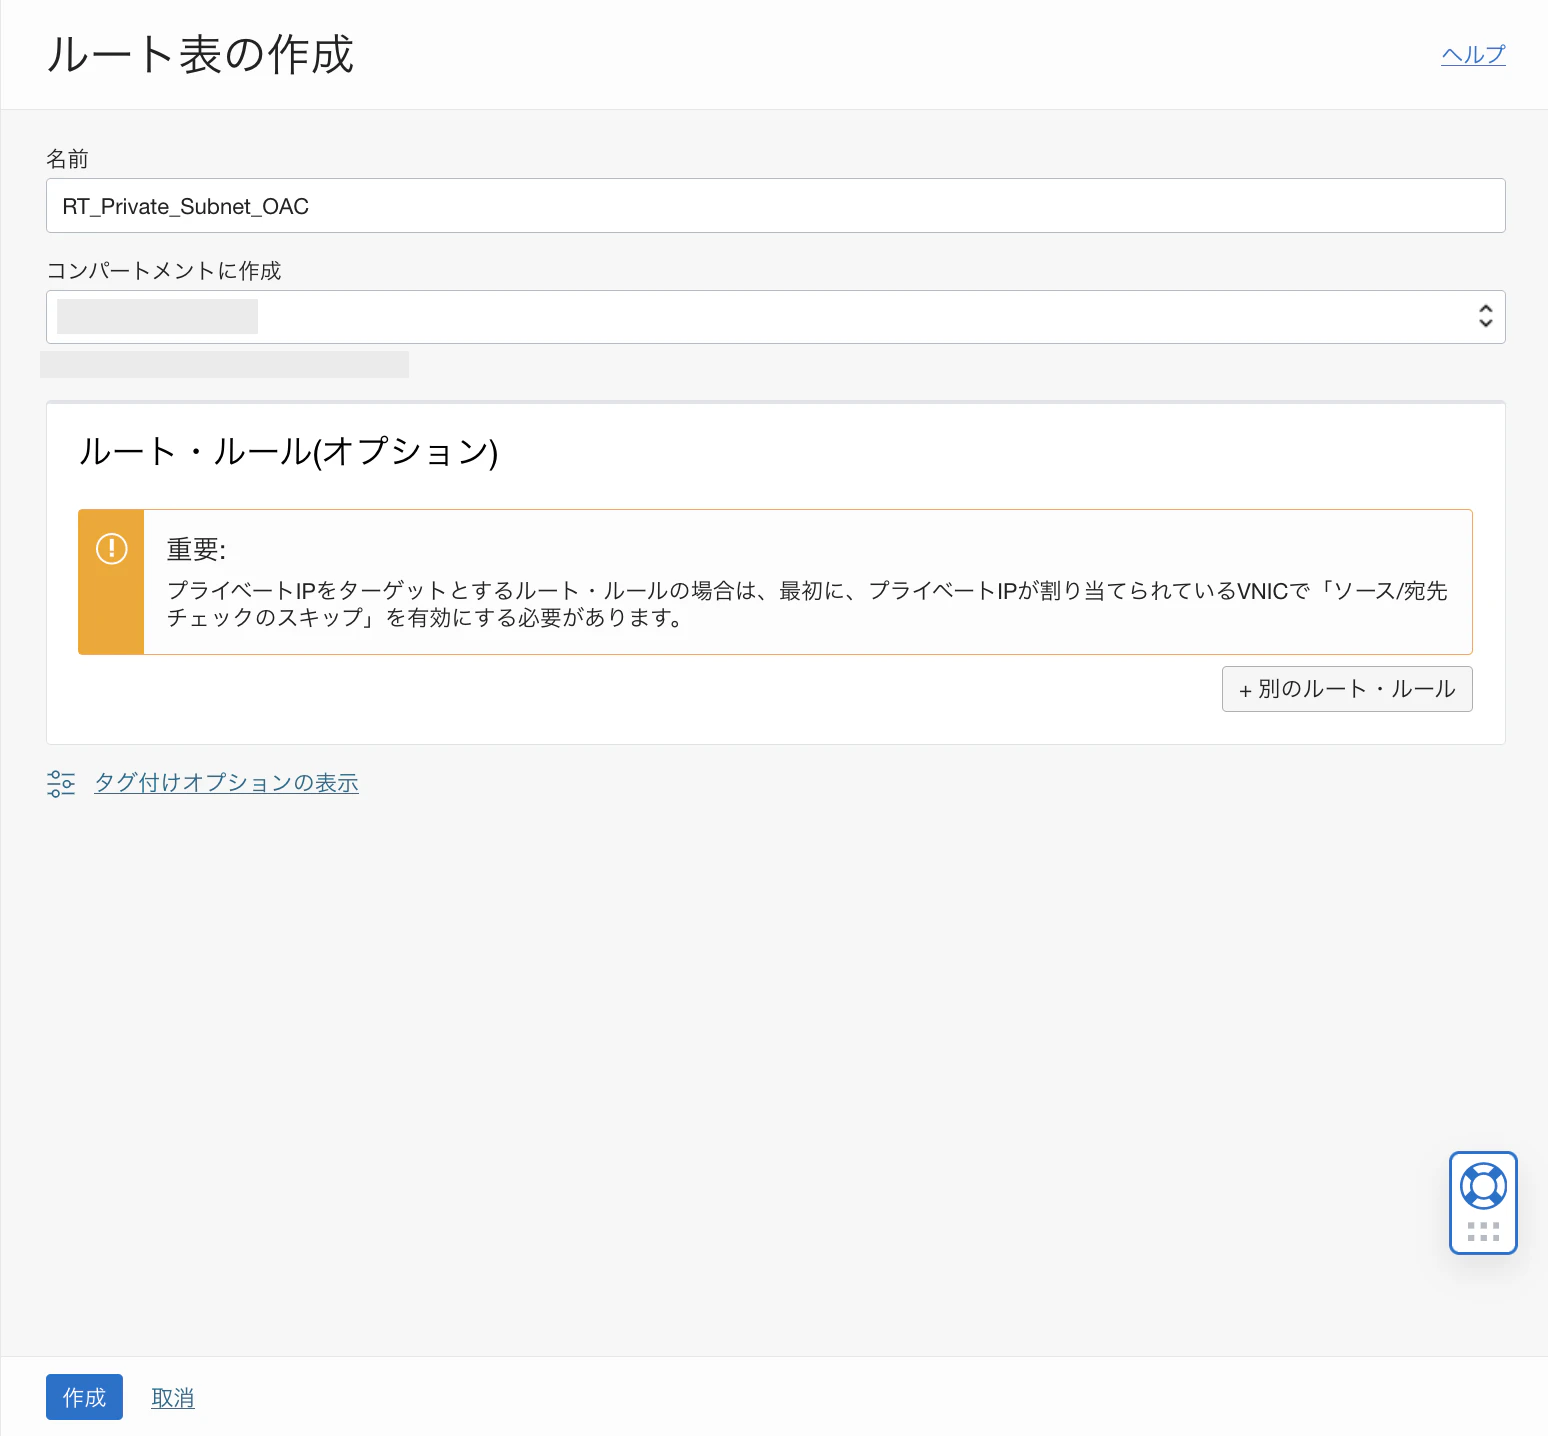The height and width of the screenshot is (1436, 1548).
Task: Click the 重要: notice title
Action: point(196,549)
